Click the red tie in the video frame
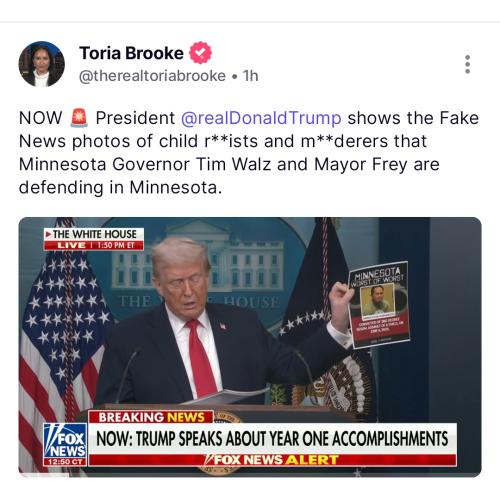The width and height of the screenshot is (500, 495). [200, 358]
